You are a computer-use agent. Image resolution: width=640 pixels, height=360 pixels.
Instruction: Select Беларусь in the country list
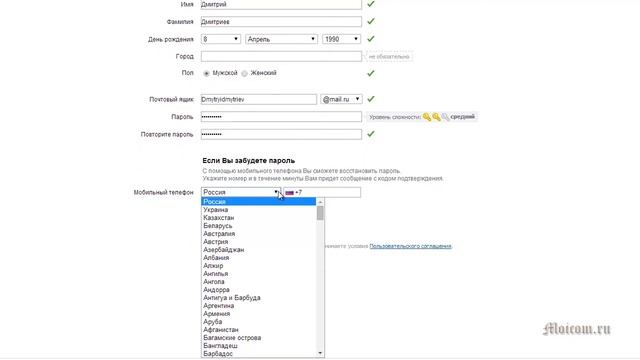point(259,226)
